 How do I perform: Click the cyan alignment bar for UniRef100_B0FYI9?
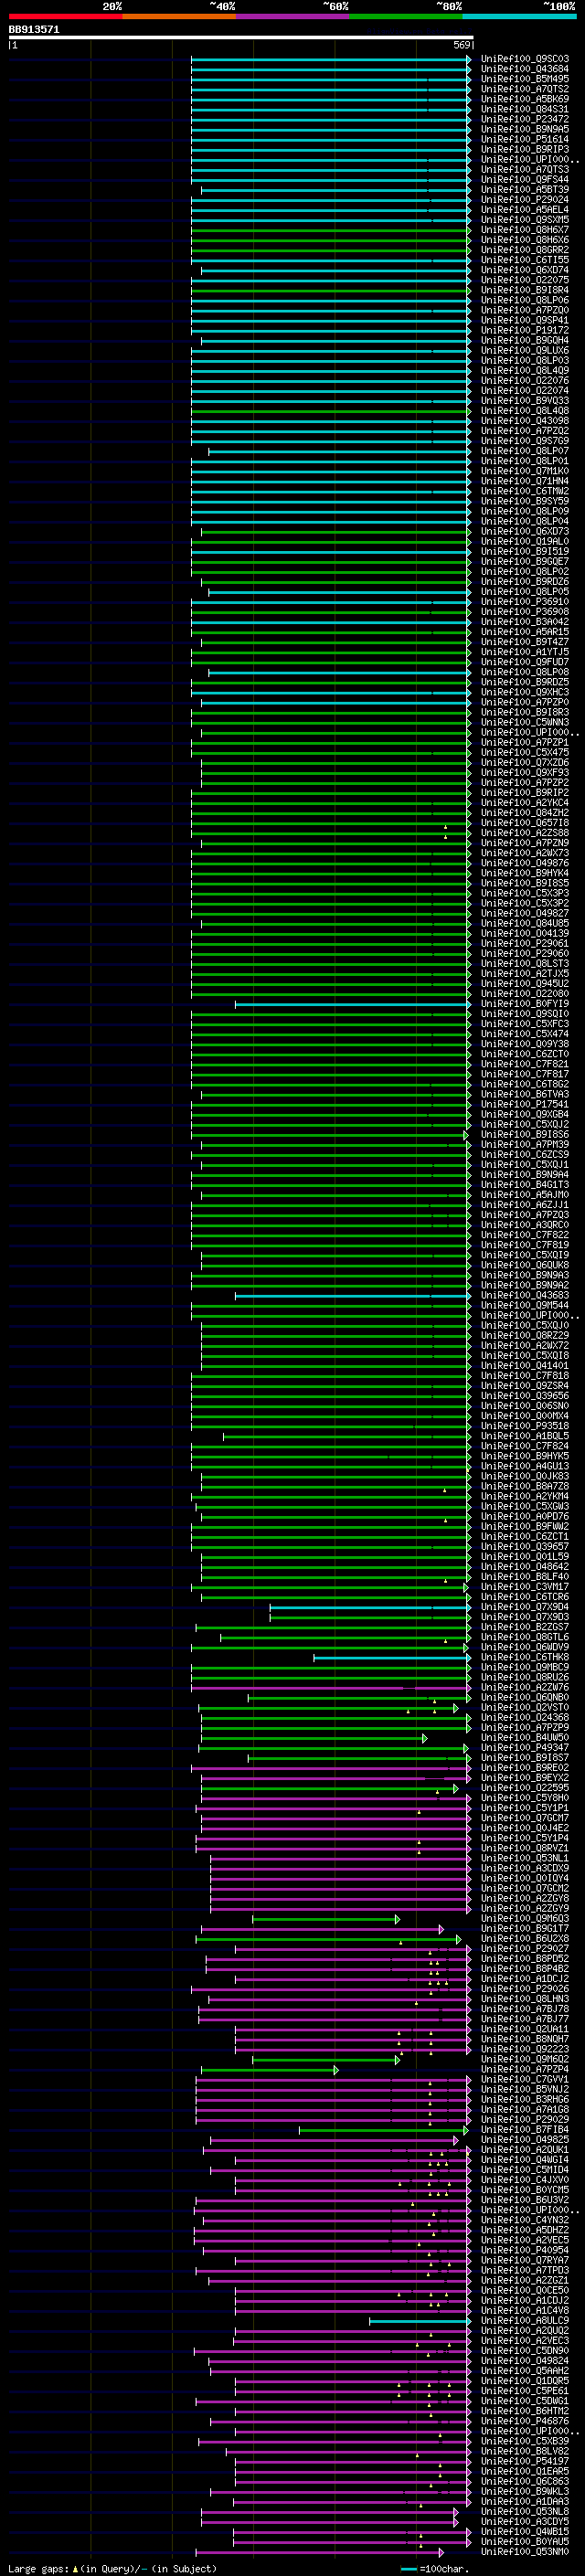tap(353, 1004)
